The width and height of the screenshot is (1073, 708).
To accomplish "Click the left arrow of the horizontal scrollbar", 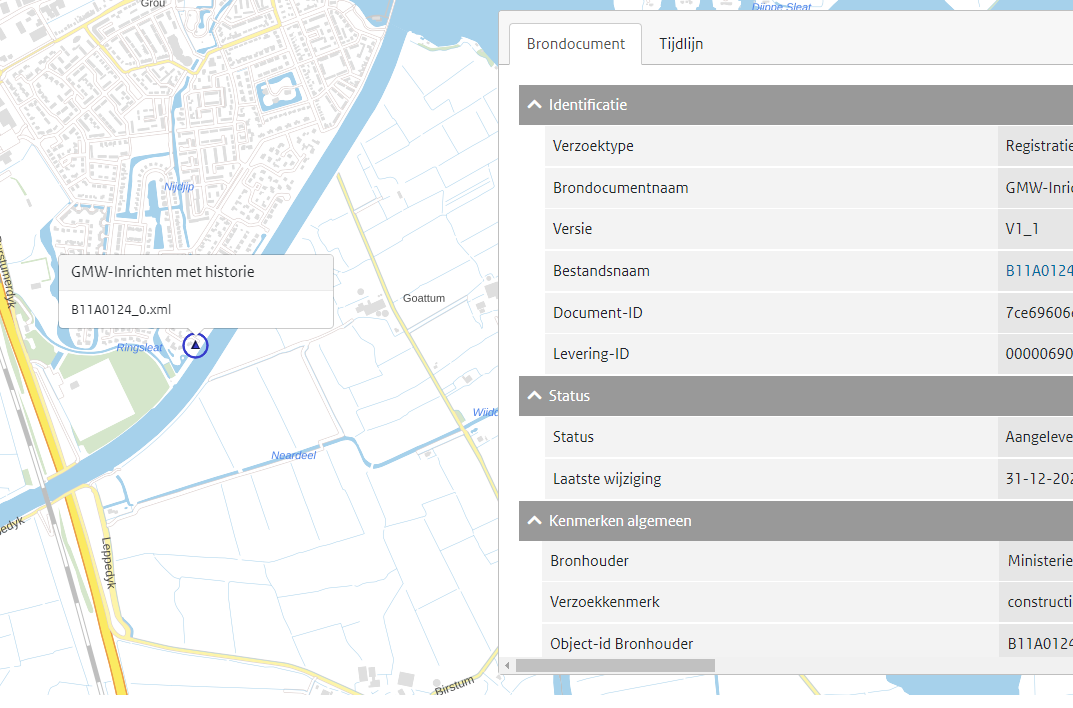I will 507,665.
